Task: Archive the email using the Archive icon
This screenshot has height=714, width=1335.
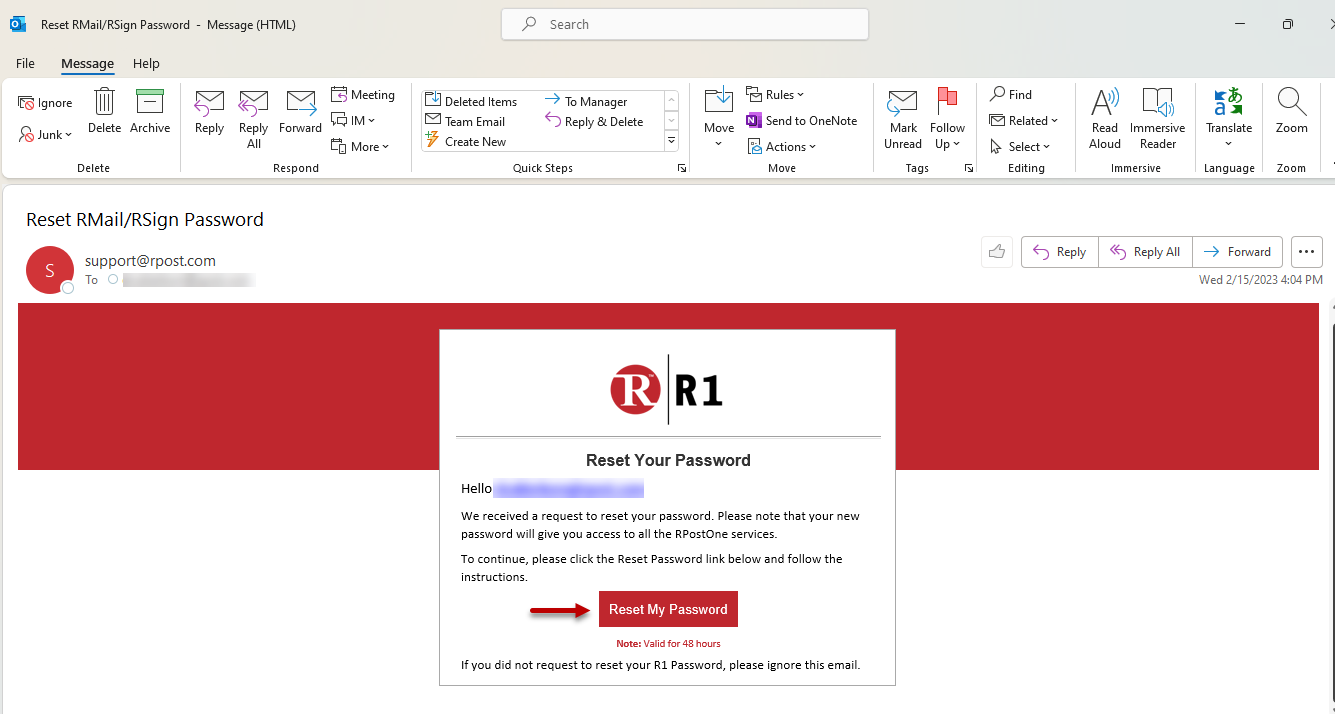Action: click(150, 111)
